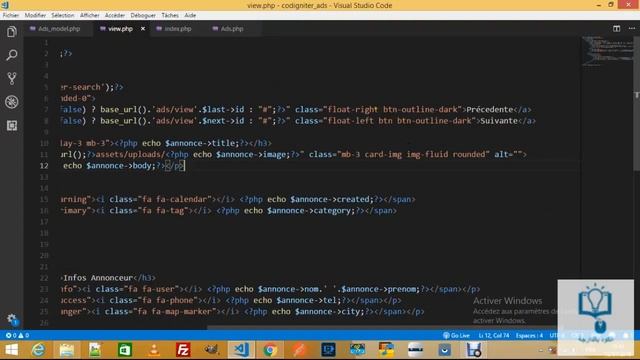Open the Accéder menu

pos(115,15)
